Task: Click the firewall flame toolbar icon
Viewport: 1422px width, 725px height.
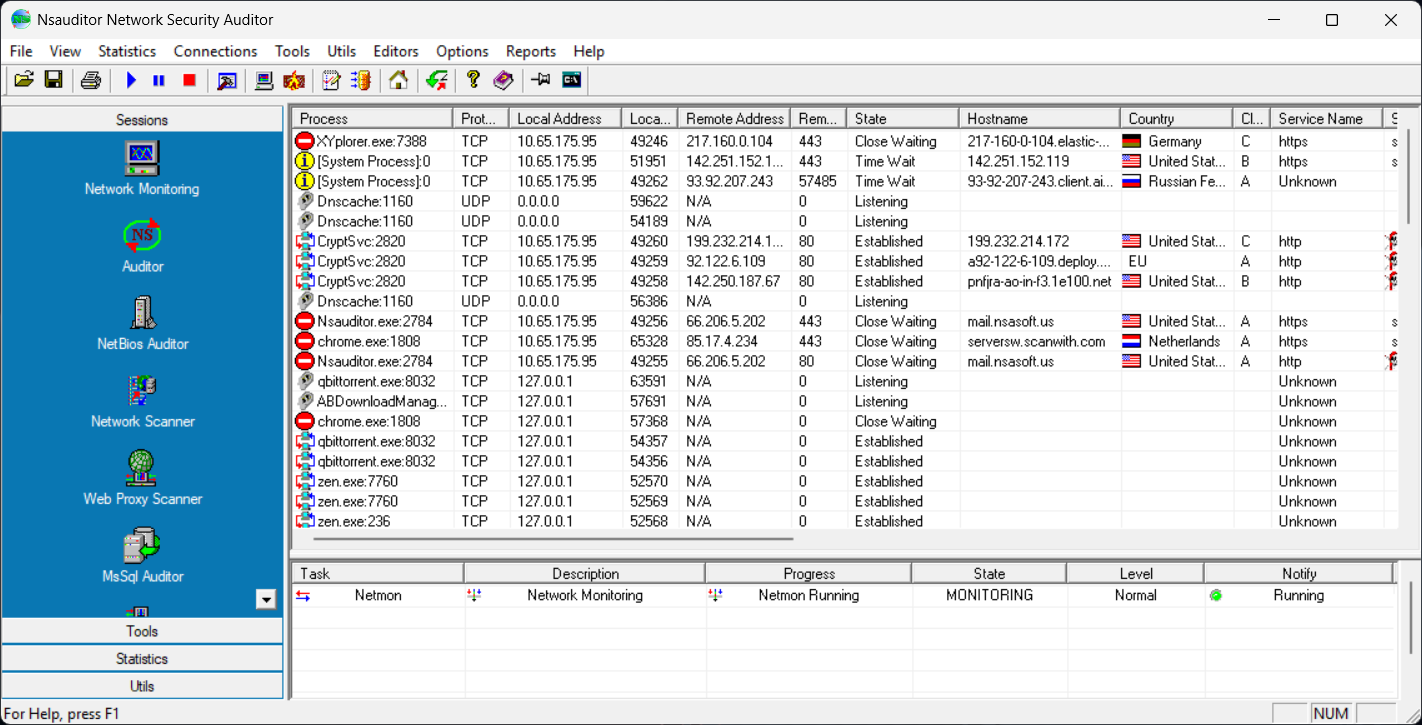Action: tap(294, 80)
